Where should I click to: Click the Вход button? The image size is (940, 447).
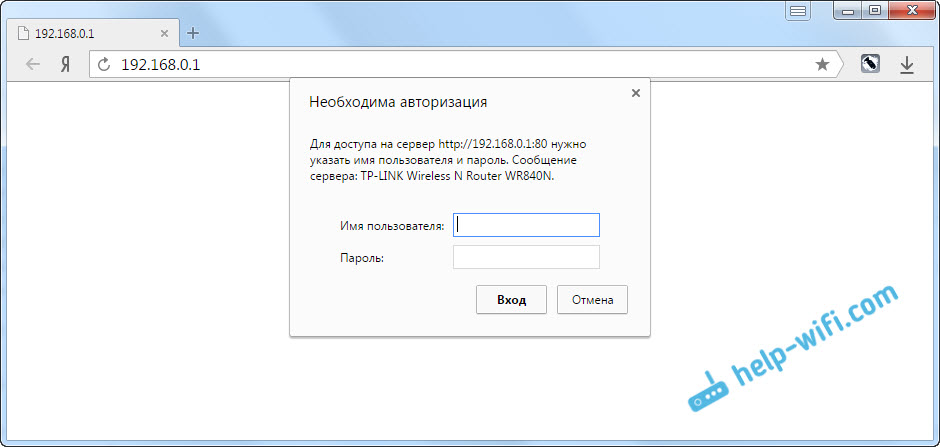[x=511, y=300]
